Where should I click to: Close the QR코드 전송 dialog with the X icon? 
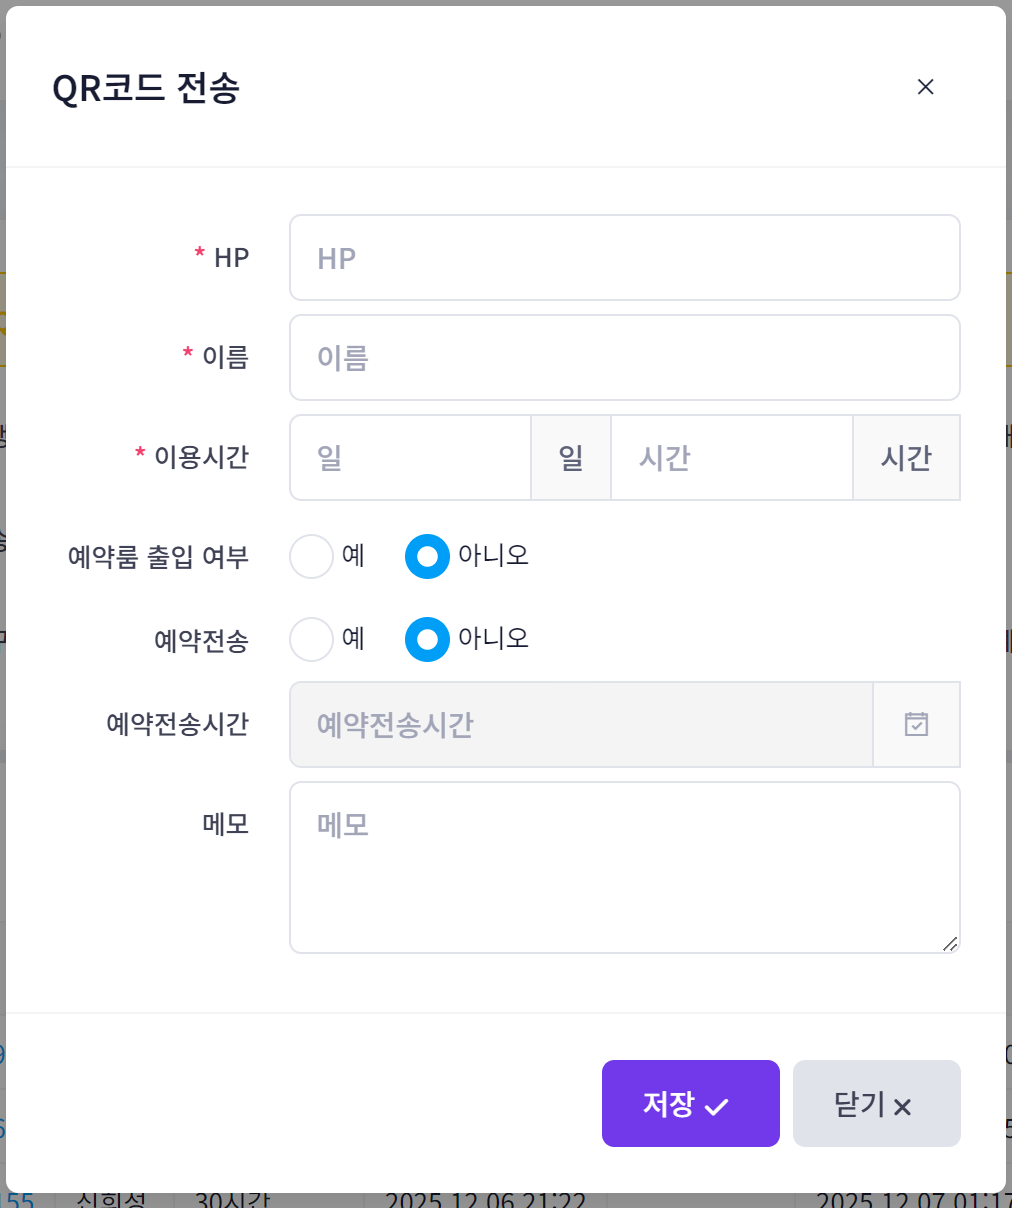pyautogui.click(x=925, y=87)
